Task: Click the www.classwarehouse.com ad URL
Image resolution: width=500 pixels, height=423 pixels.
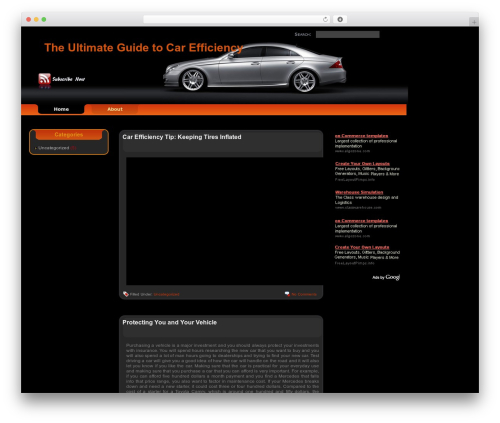Action: point(358,208)
